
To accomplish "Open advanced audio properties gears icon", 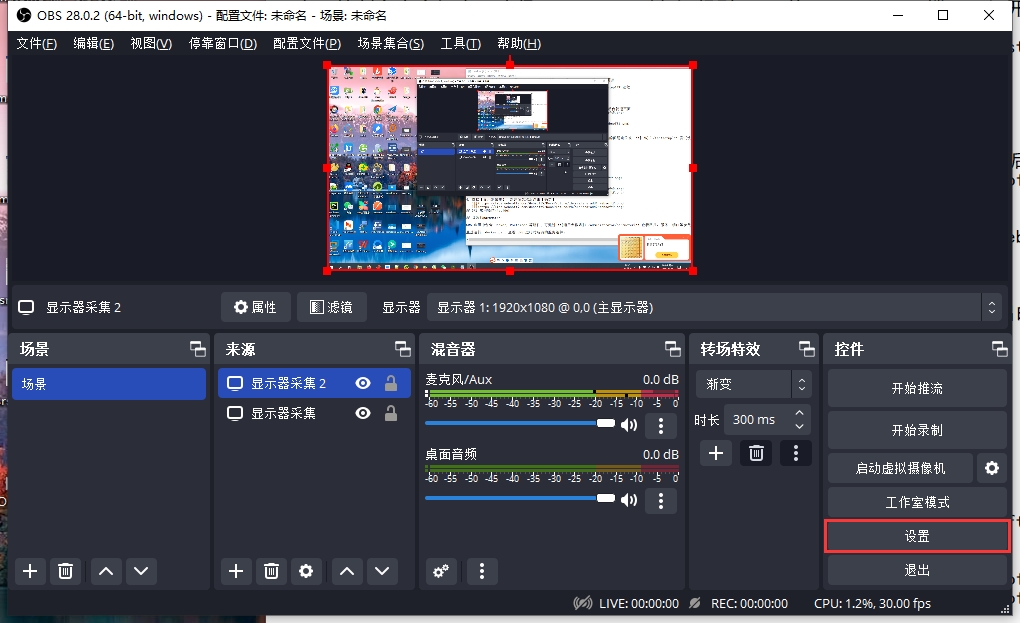I will (440, 571).
